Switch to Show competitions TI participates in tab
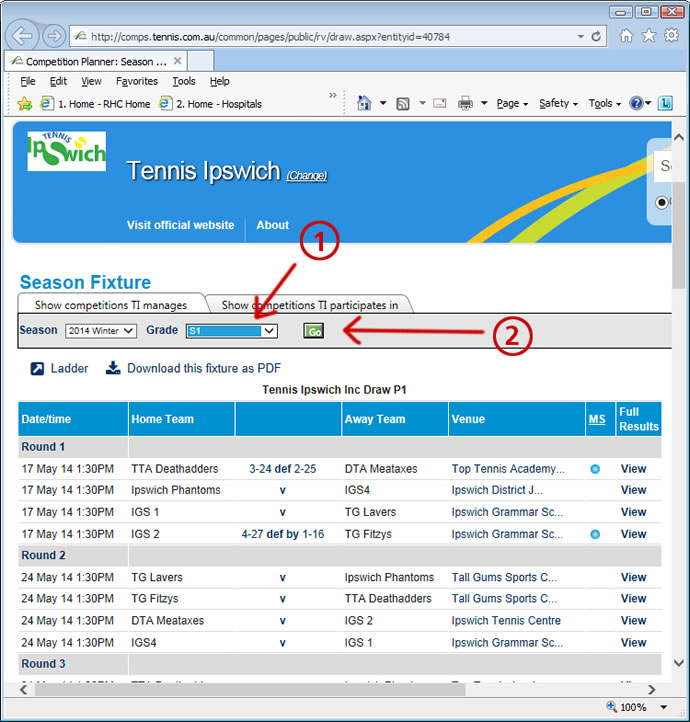 (x=309, y=305)
